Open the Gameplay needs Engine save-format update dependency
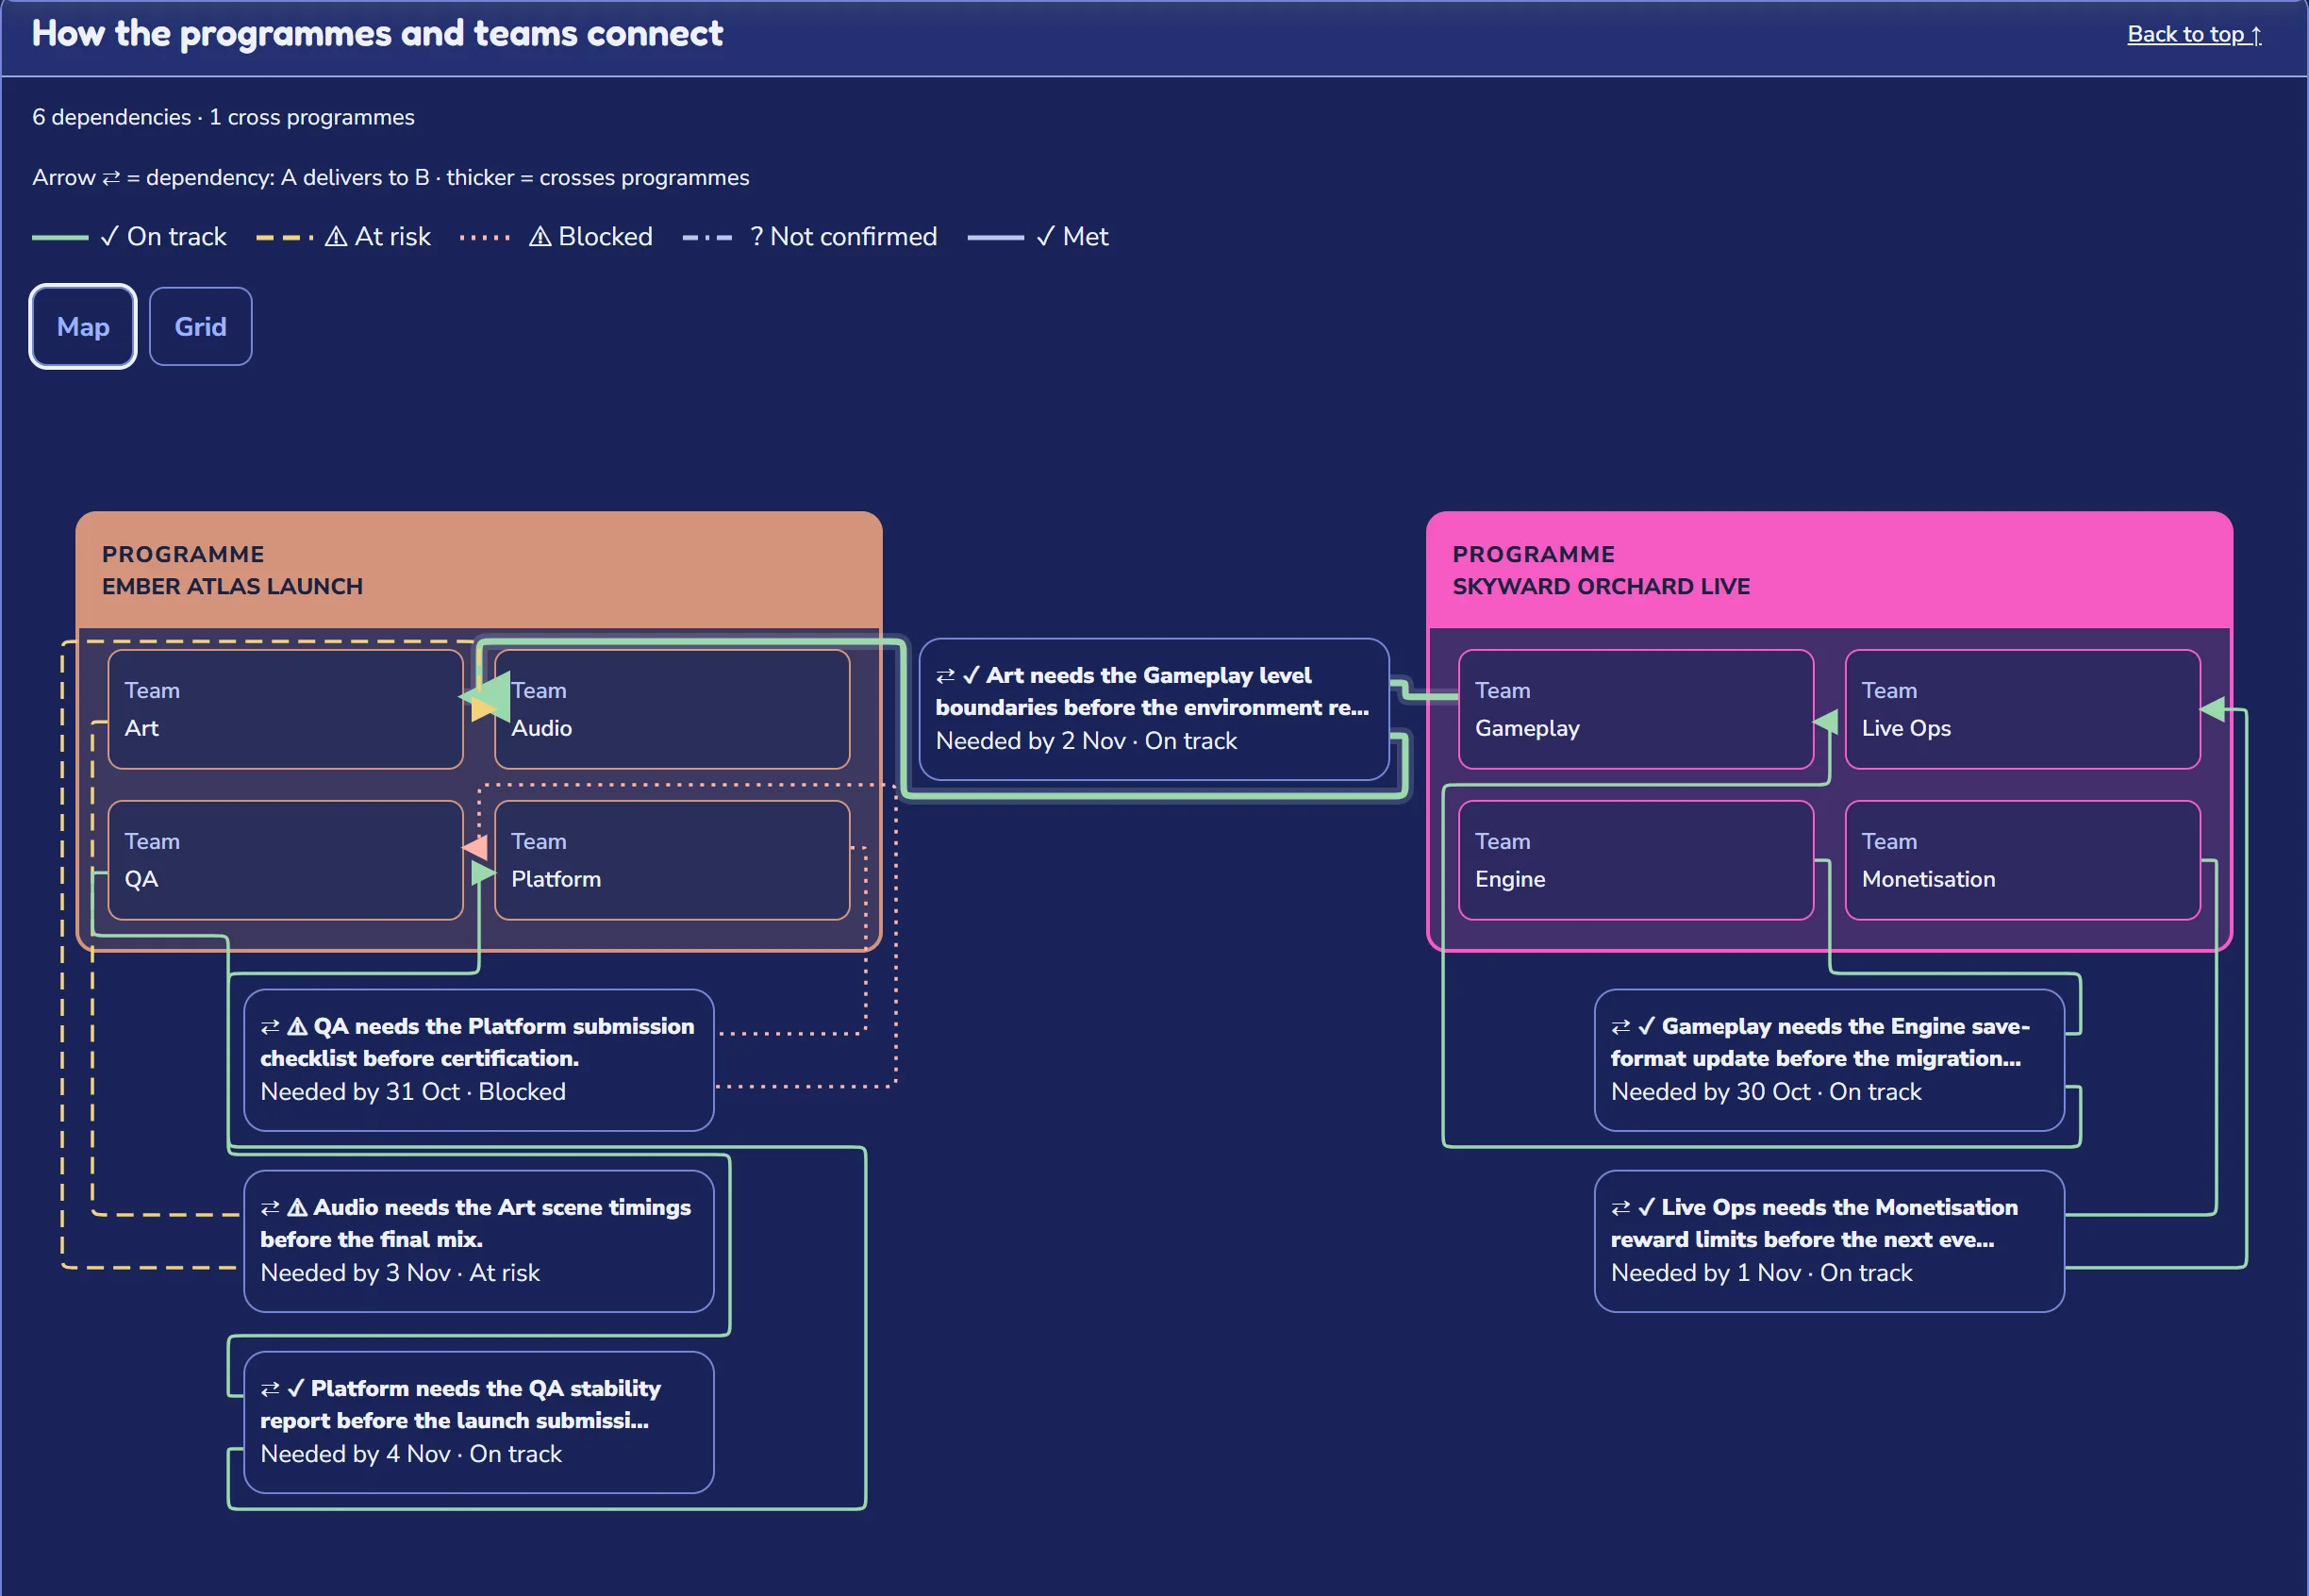 [x=1829, y=1060]
